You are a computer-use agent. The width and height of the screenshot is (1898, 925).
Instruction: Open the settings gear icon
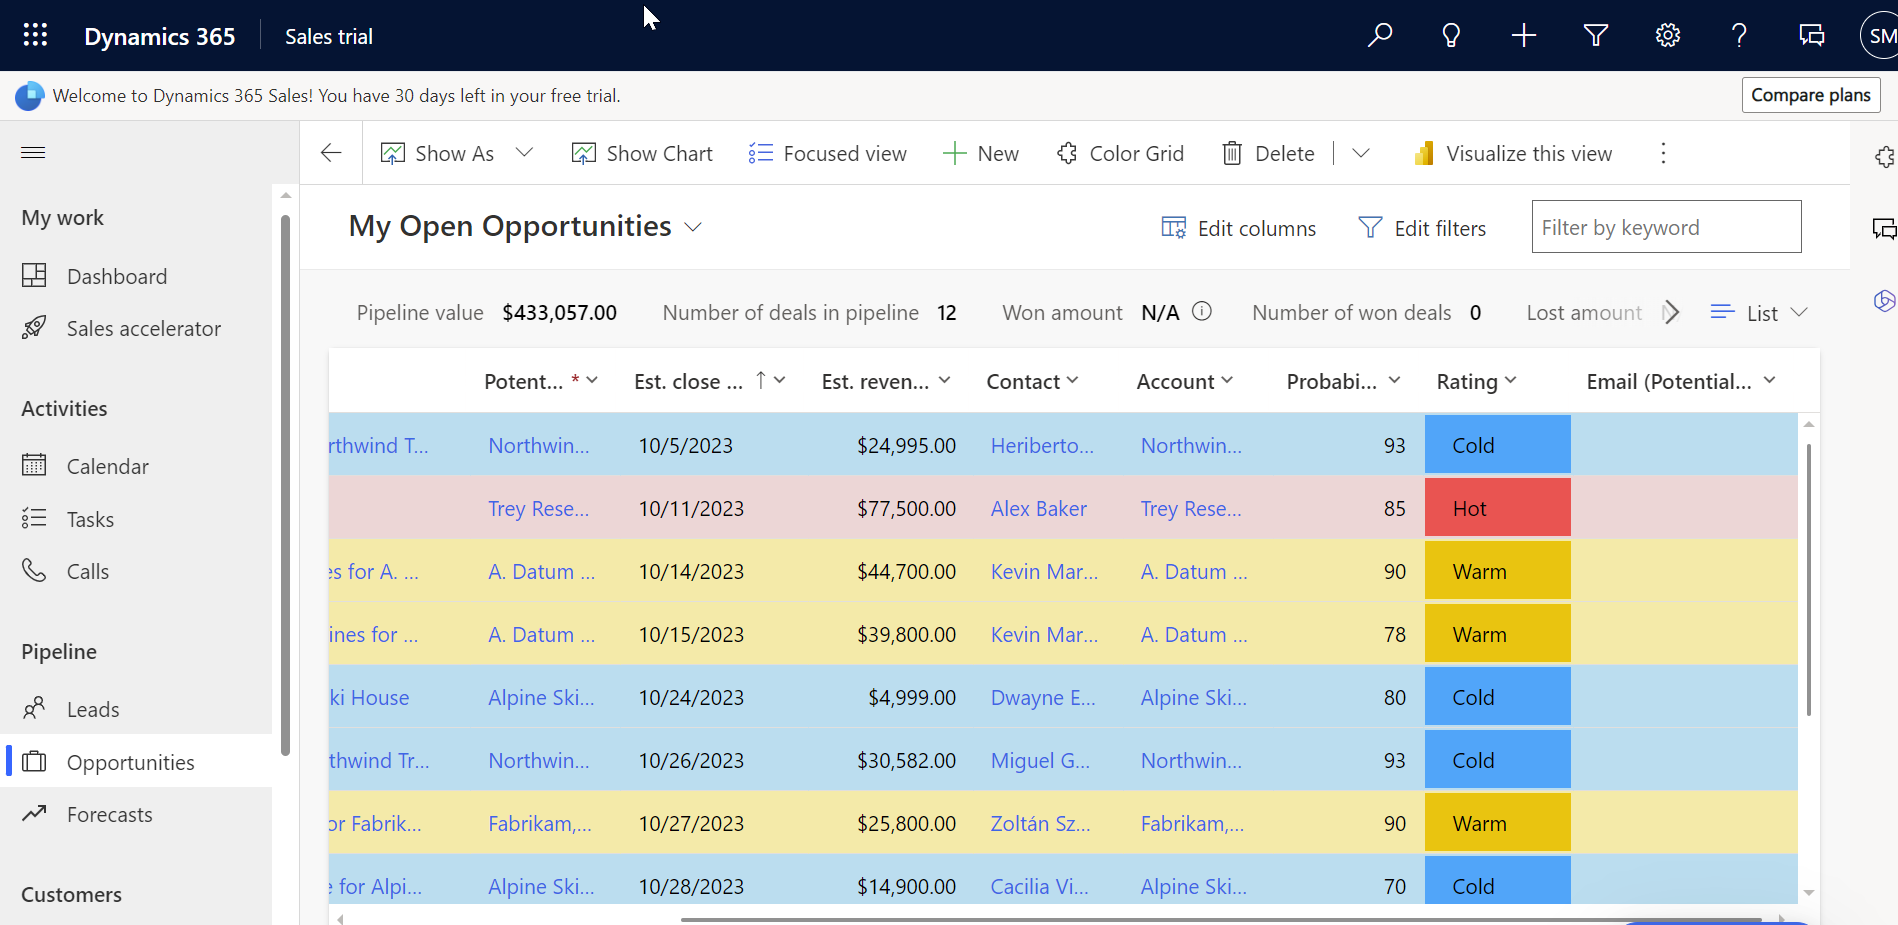(x=1667, y=36)
